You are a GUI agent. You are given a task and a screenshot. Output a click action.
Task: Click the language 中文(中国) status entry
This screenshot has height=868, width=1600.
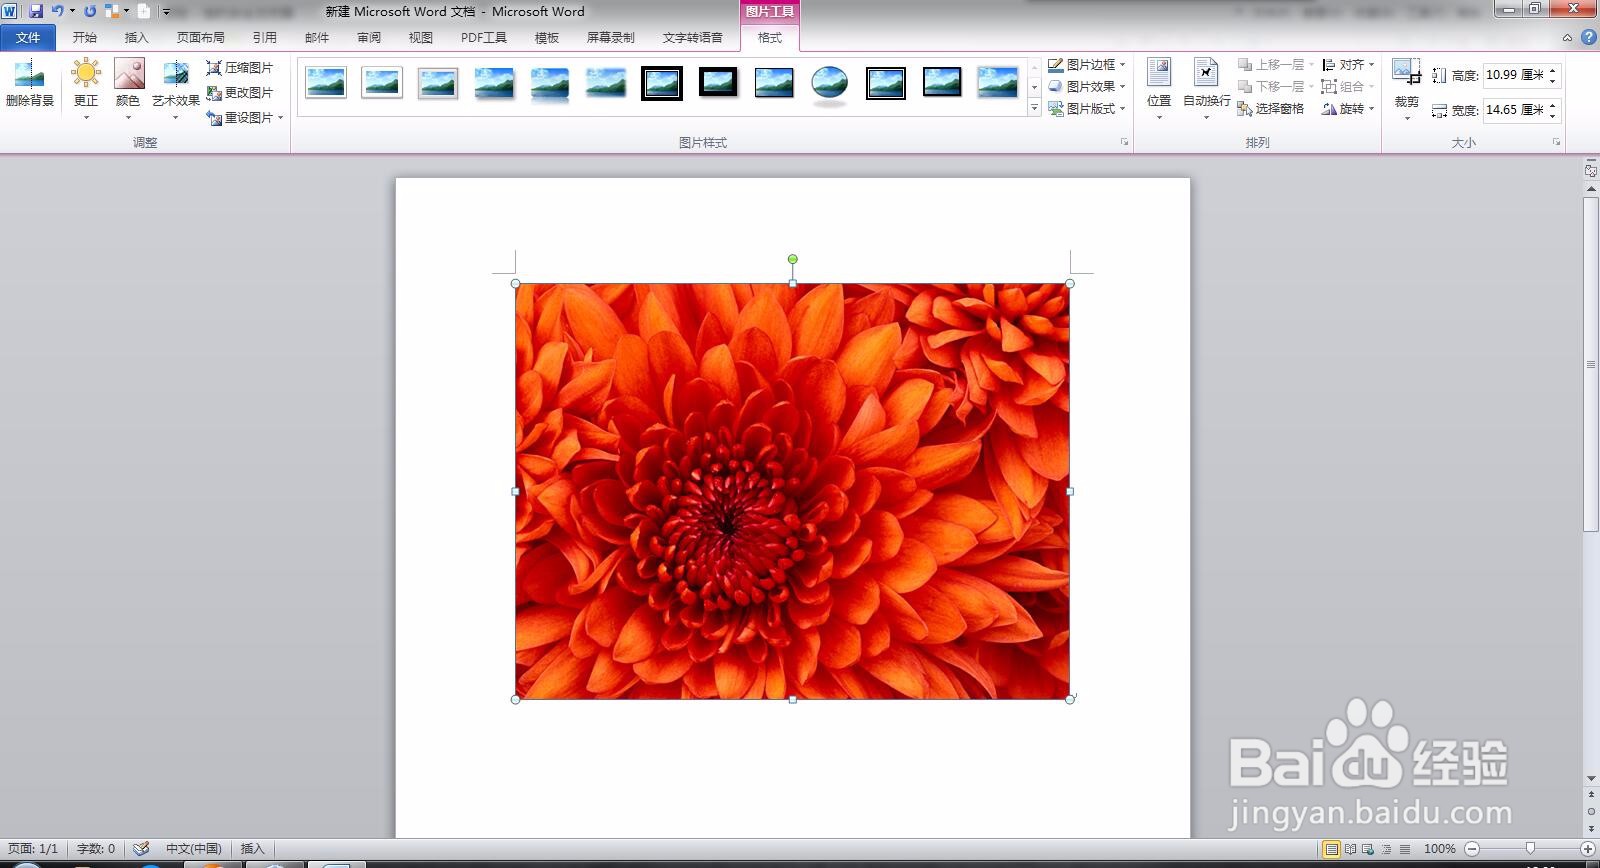(194, 849)
